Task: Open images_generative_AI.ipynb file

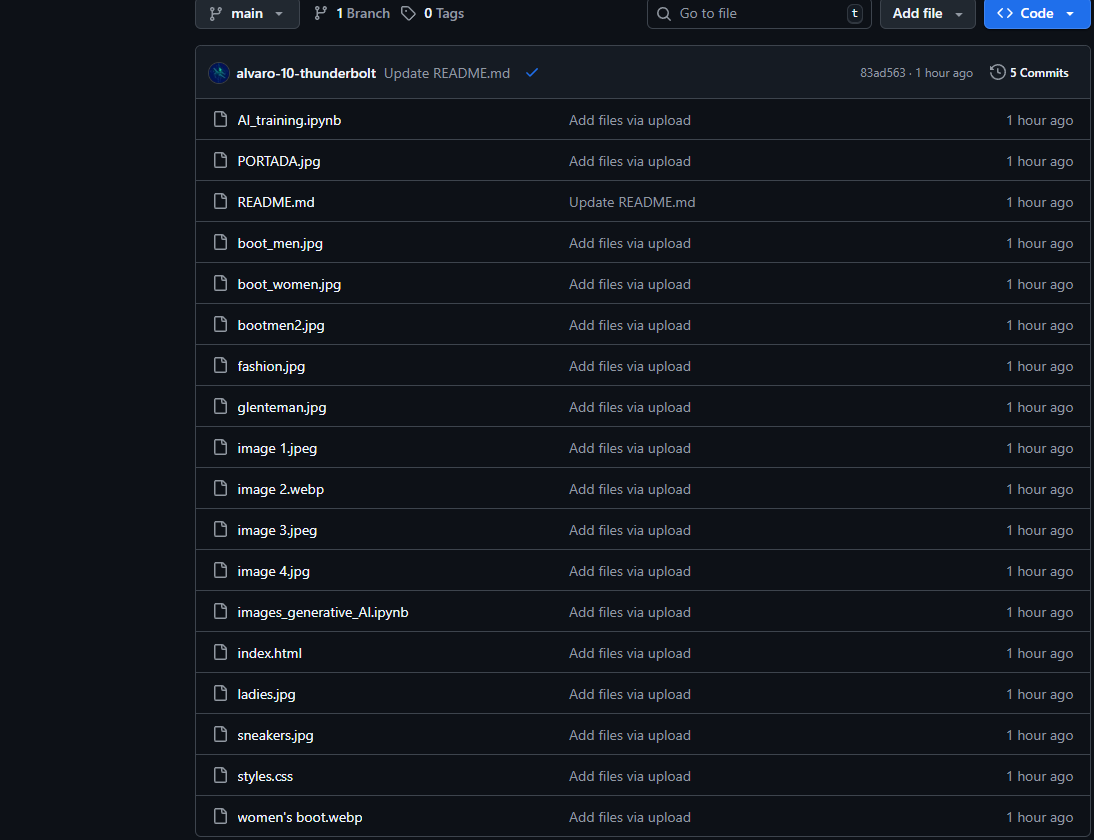Action: pyautogui.click(x=323, y=613)
